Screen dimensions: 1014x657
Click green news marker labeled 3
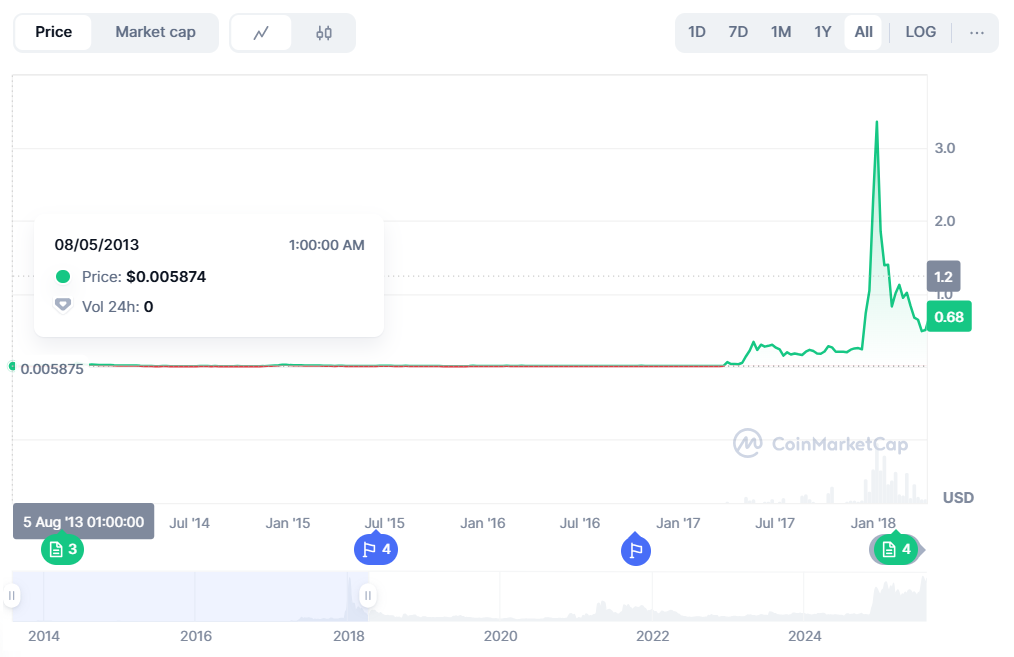coord(63,550)
